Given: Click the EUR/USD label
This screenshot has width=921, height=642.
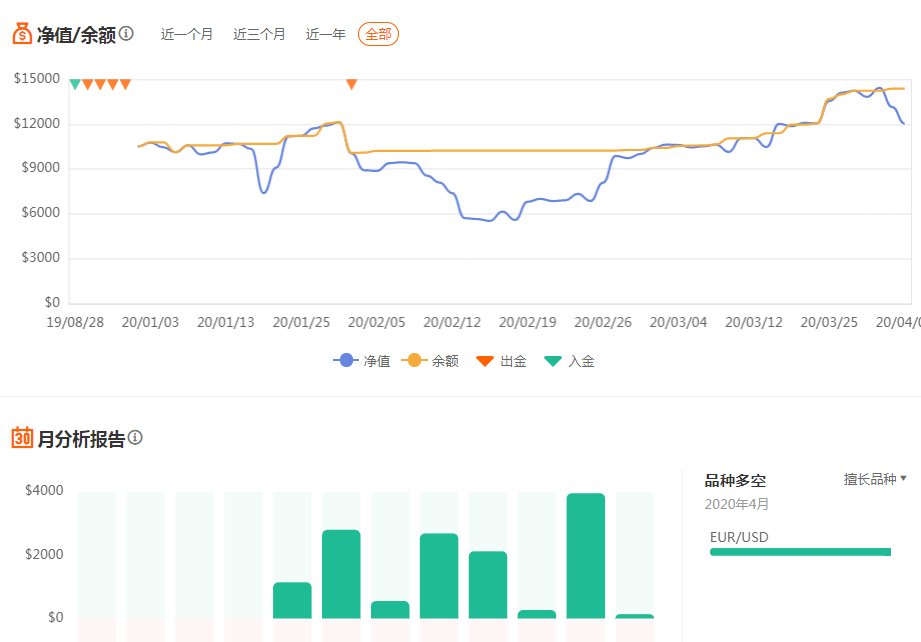Looking at the screenshot, I should [x=739, y=537].
